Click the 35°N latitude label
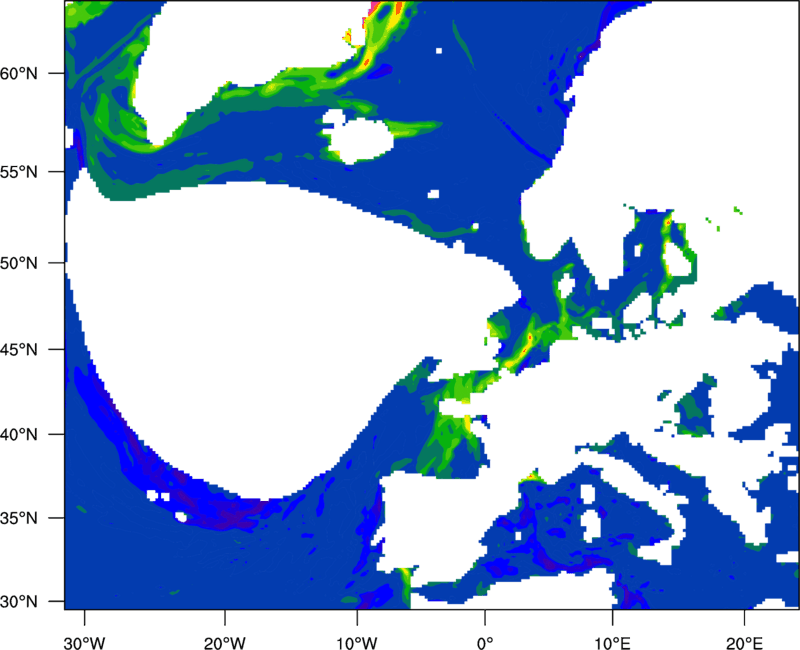Image resolution: width=800 pixels, height=650 pixels. pos(19,518)
